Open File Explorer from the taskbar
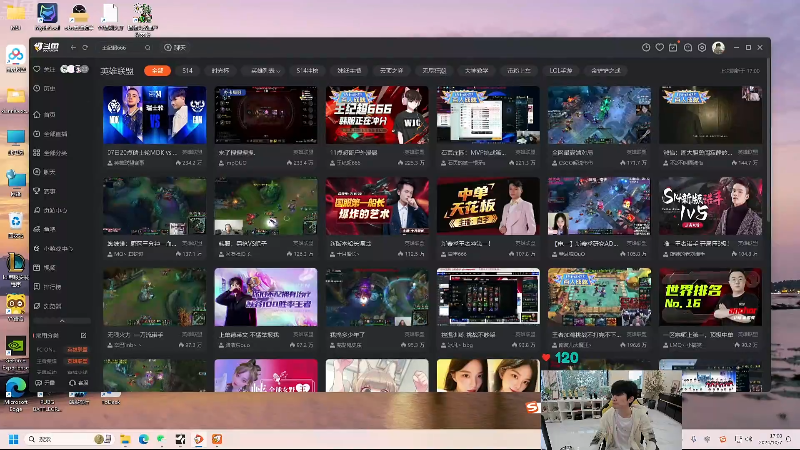The height and width of the screenshot is (450, 800). tap(126, 439)
